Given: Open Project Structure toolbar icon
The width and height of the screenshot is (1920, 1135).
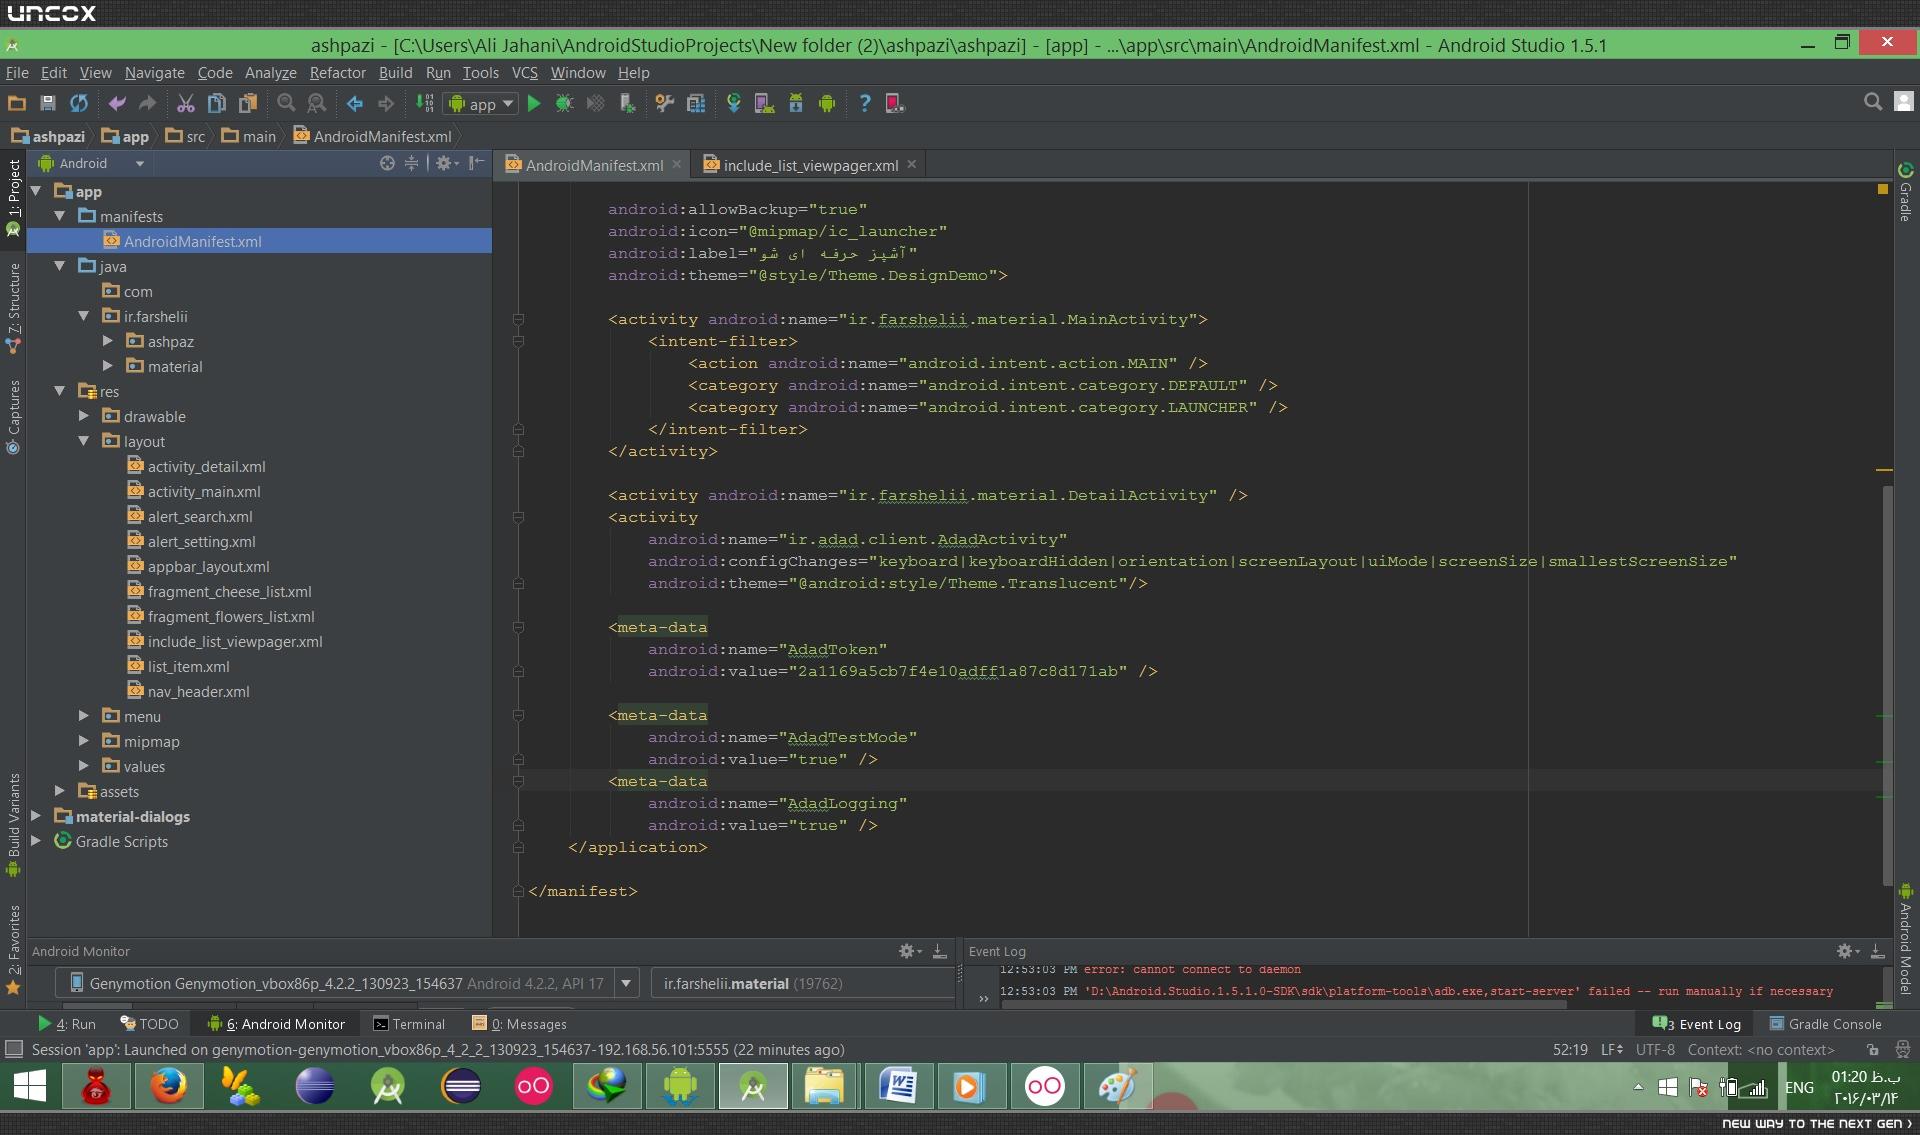Looking at the screenshot, I should (x=696, y=103).
